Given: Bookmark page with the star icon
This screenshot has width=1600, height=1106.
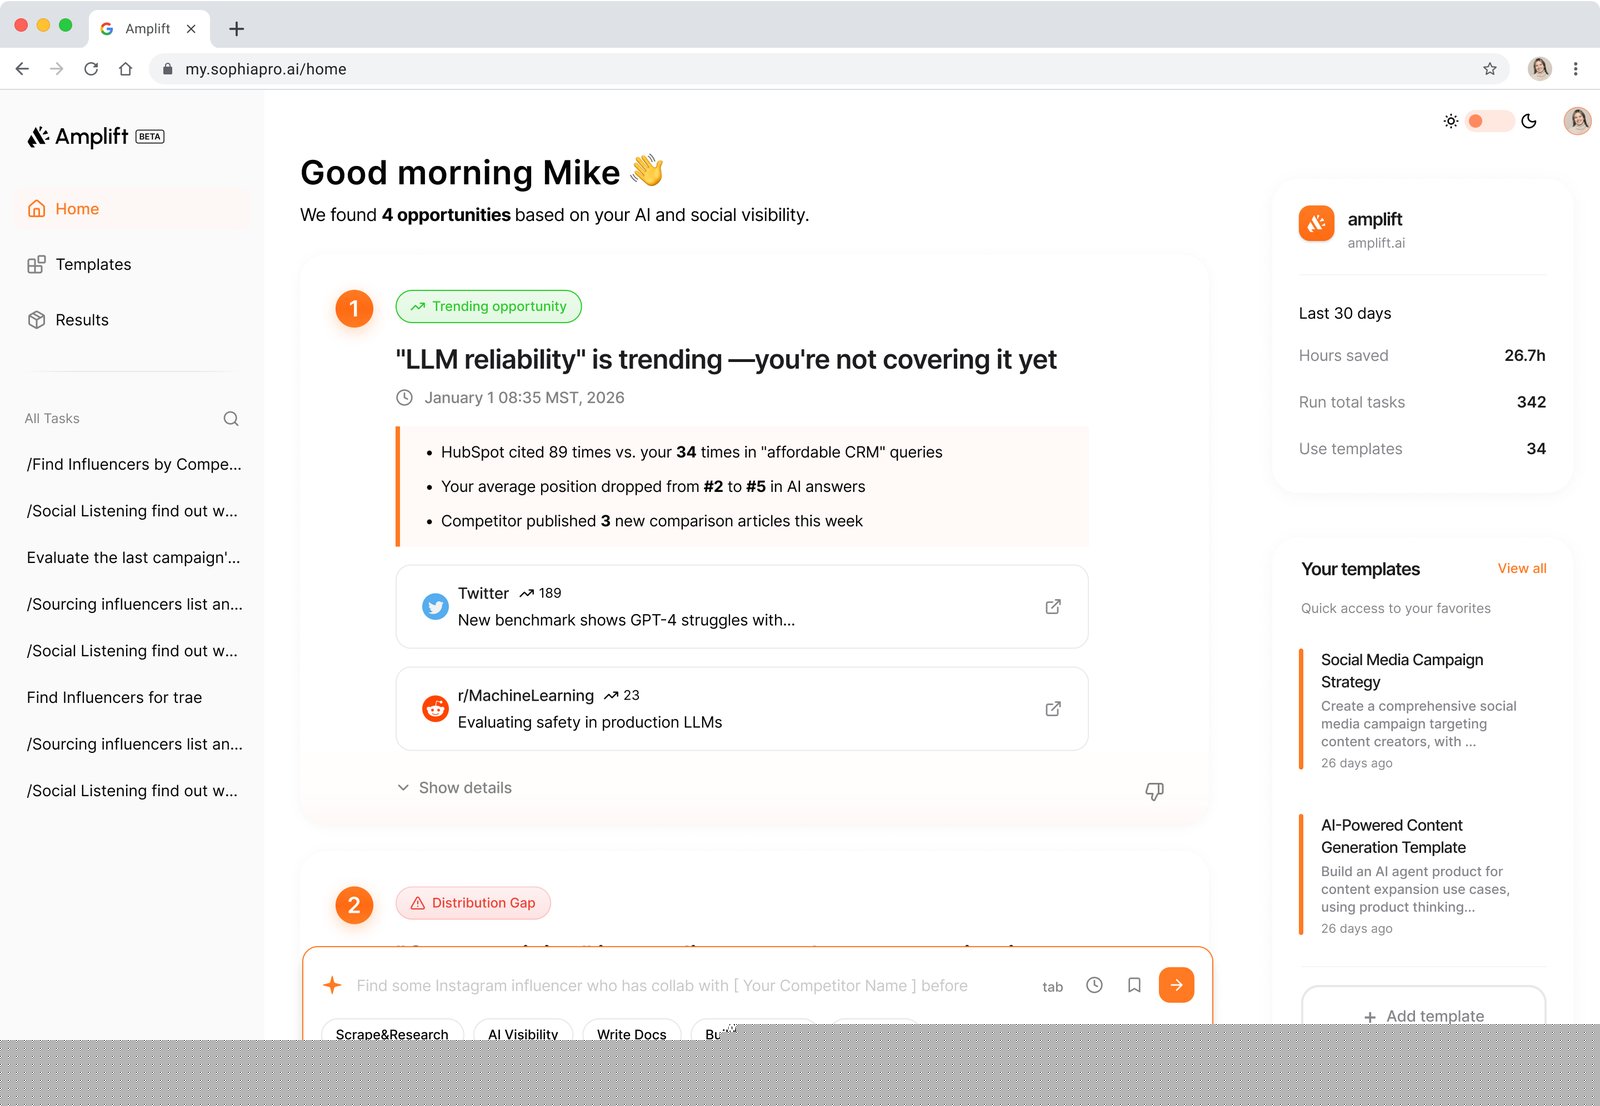Looking at the screenshot, I should click(x=1490, y=69).
